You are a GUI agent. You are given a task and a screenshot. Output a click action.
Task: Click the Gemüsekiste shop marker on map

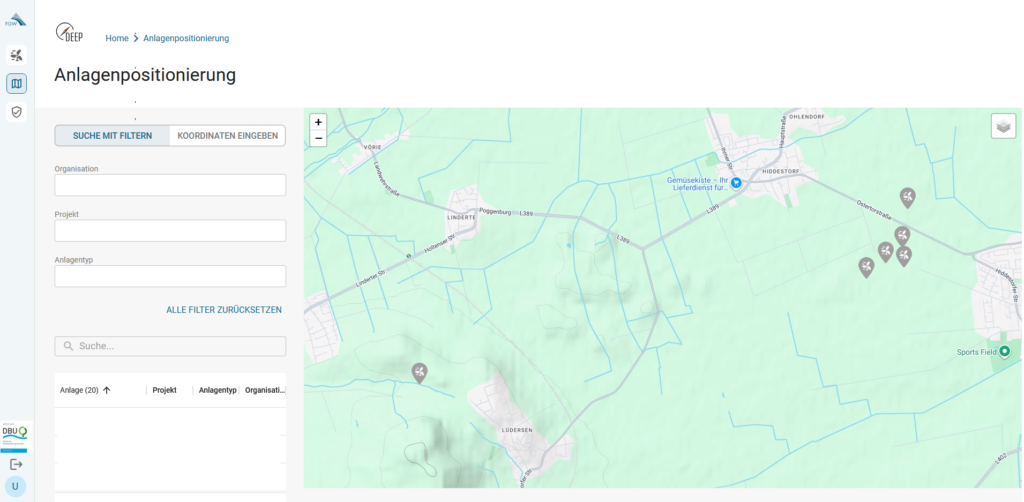(x=736, y=183)
